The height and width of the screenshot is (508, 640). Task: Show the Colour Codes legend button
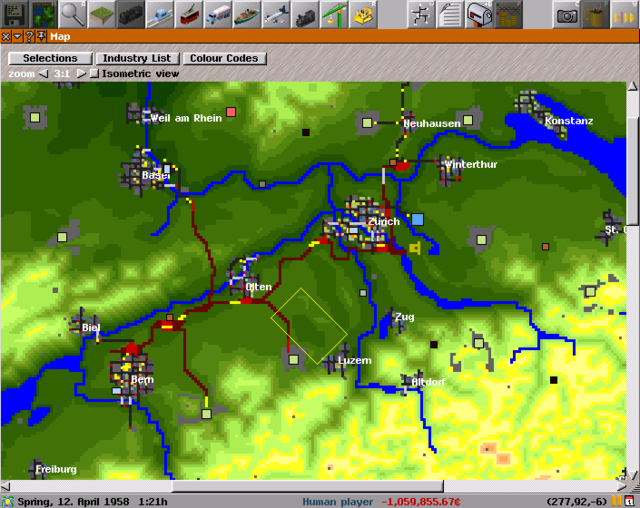pyautogui.click(x=224, y=58)
